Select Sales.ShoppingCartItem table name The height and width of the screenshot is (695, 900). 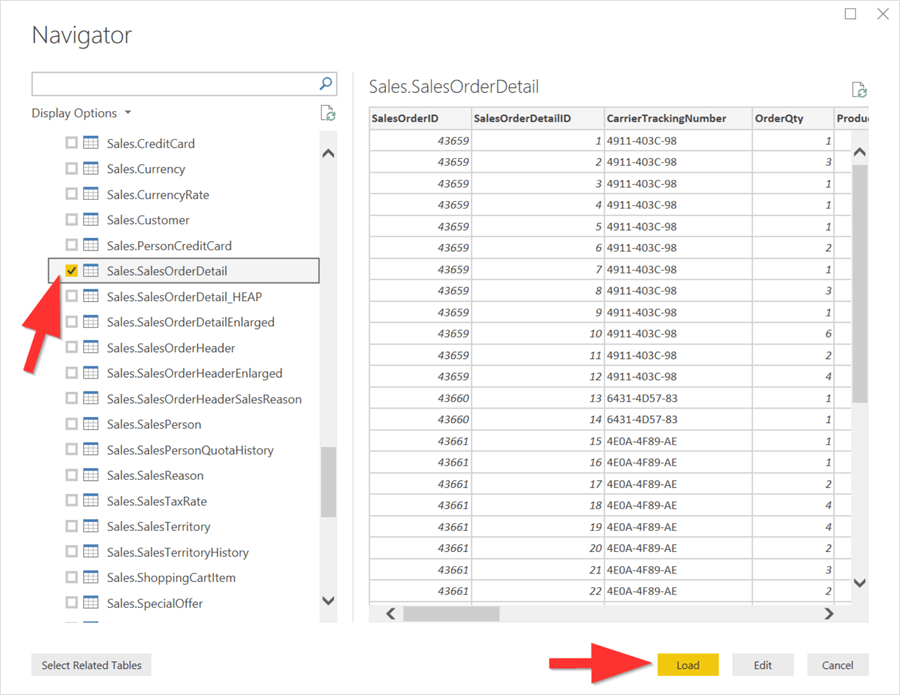(x=171, y=577)
